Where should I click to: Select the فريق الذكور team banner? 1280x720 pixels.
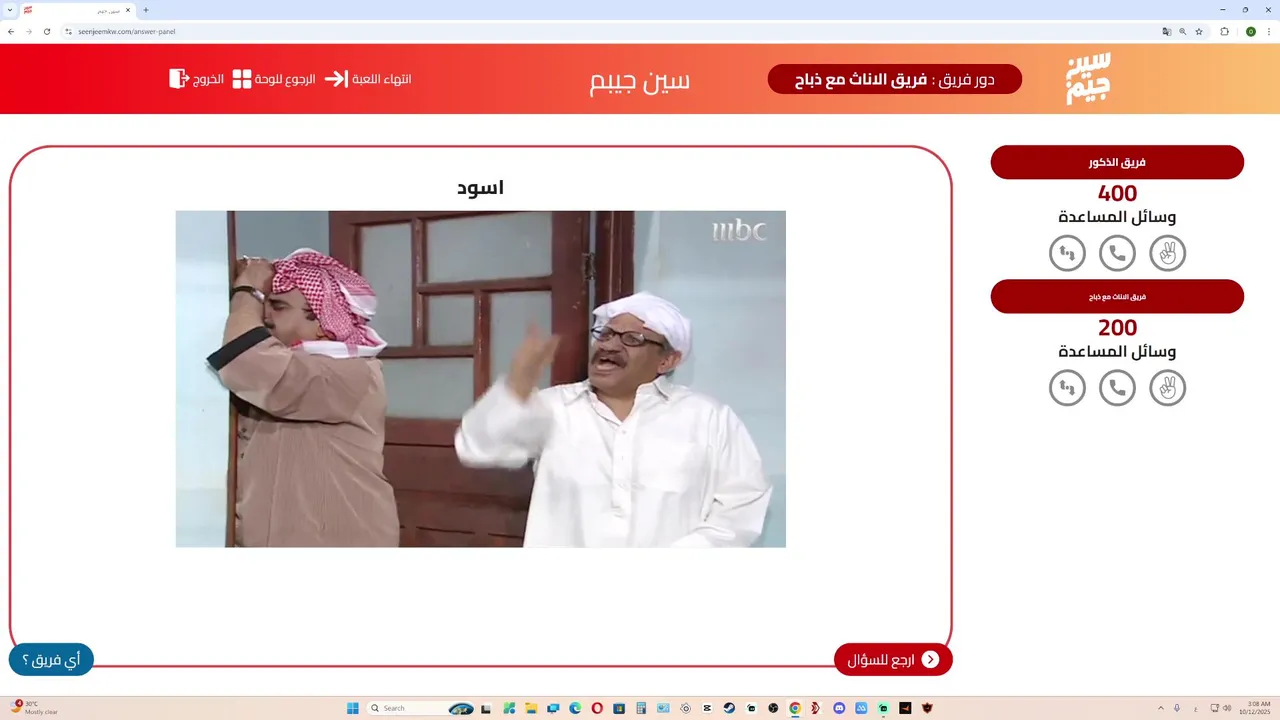tap(1117, 162)
